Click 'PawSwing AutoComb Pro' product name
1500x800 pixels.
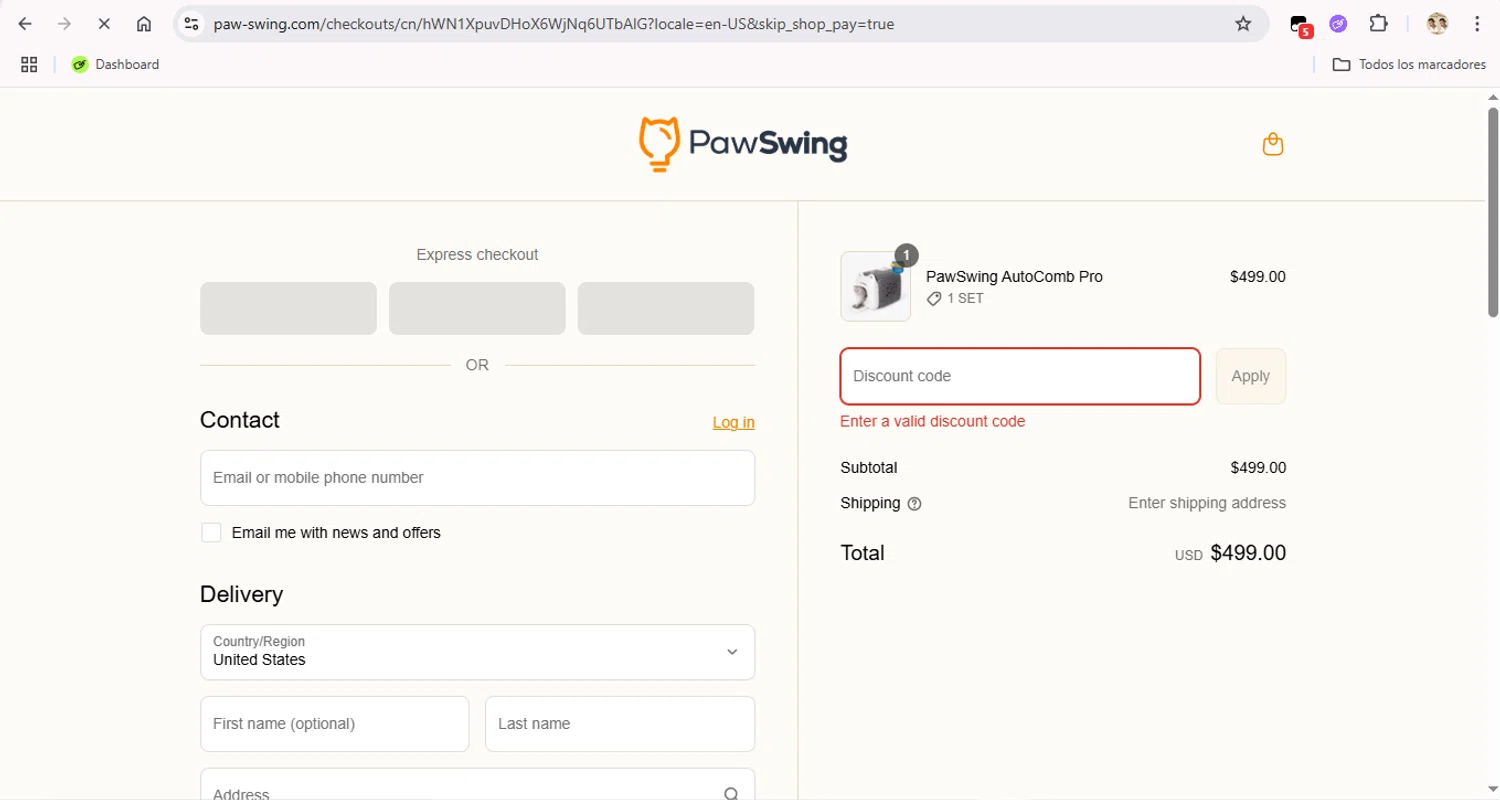click(1014, 277)
